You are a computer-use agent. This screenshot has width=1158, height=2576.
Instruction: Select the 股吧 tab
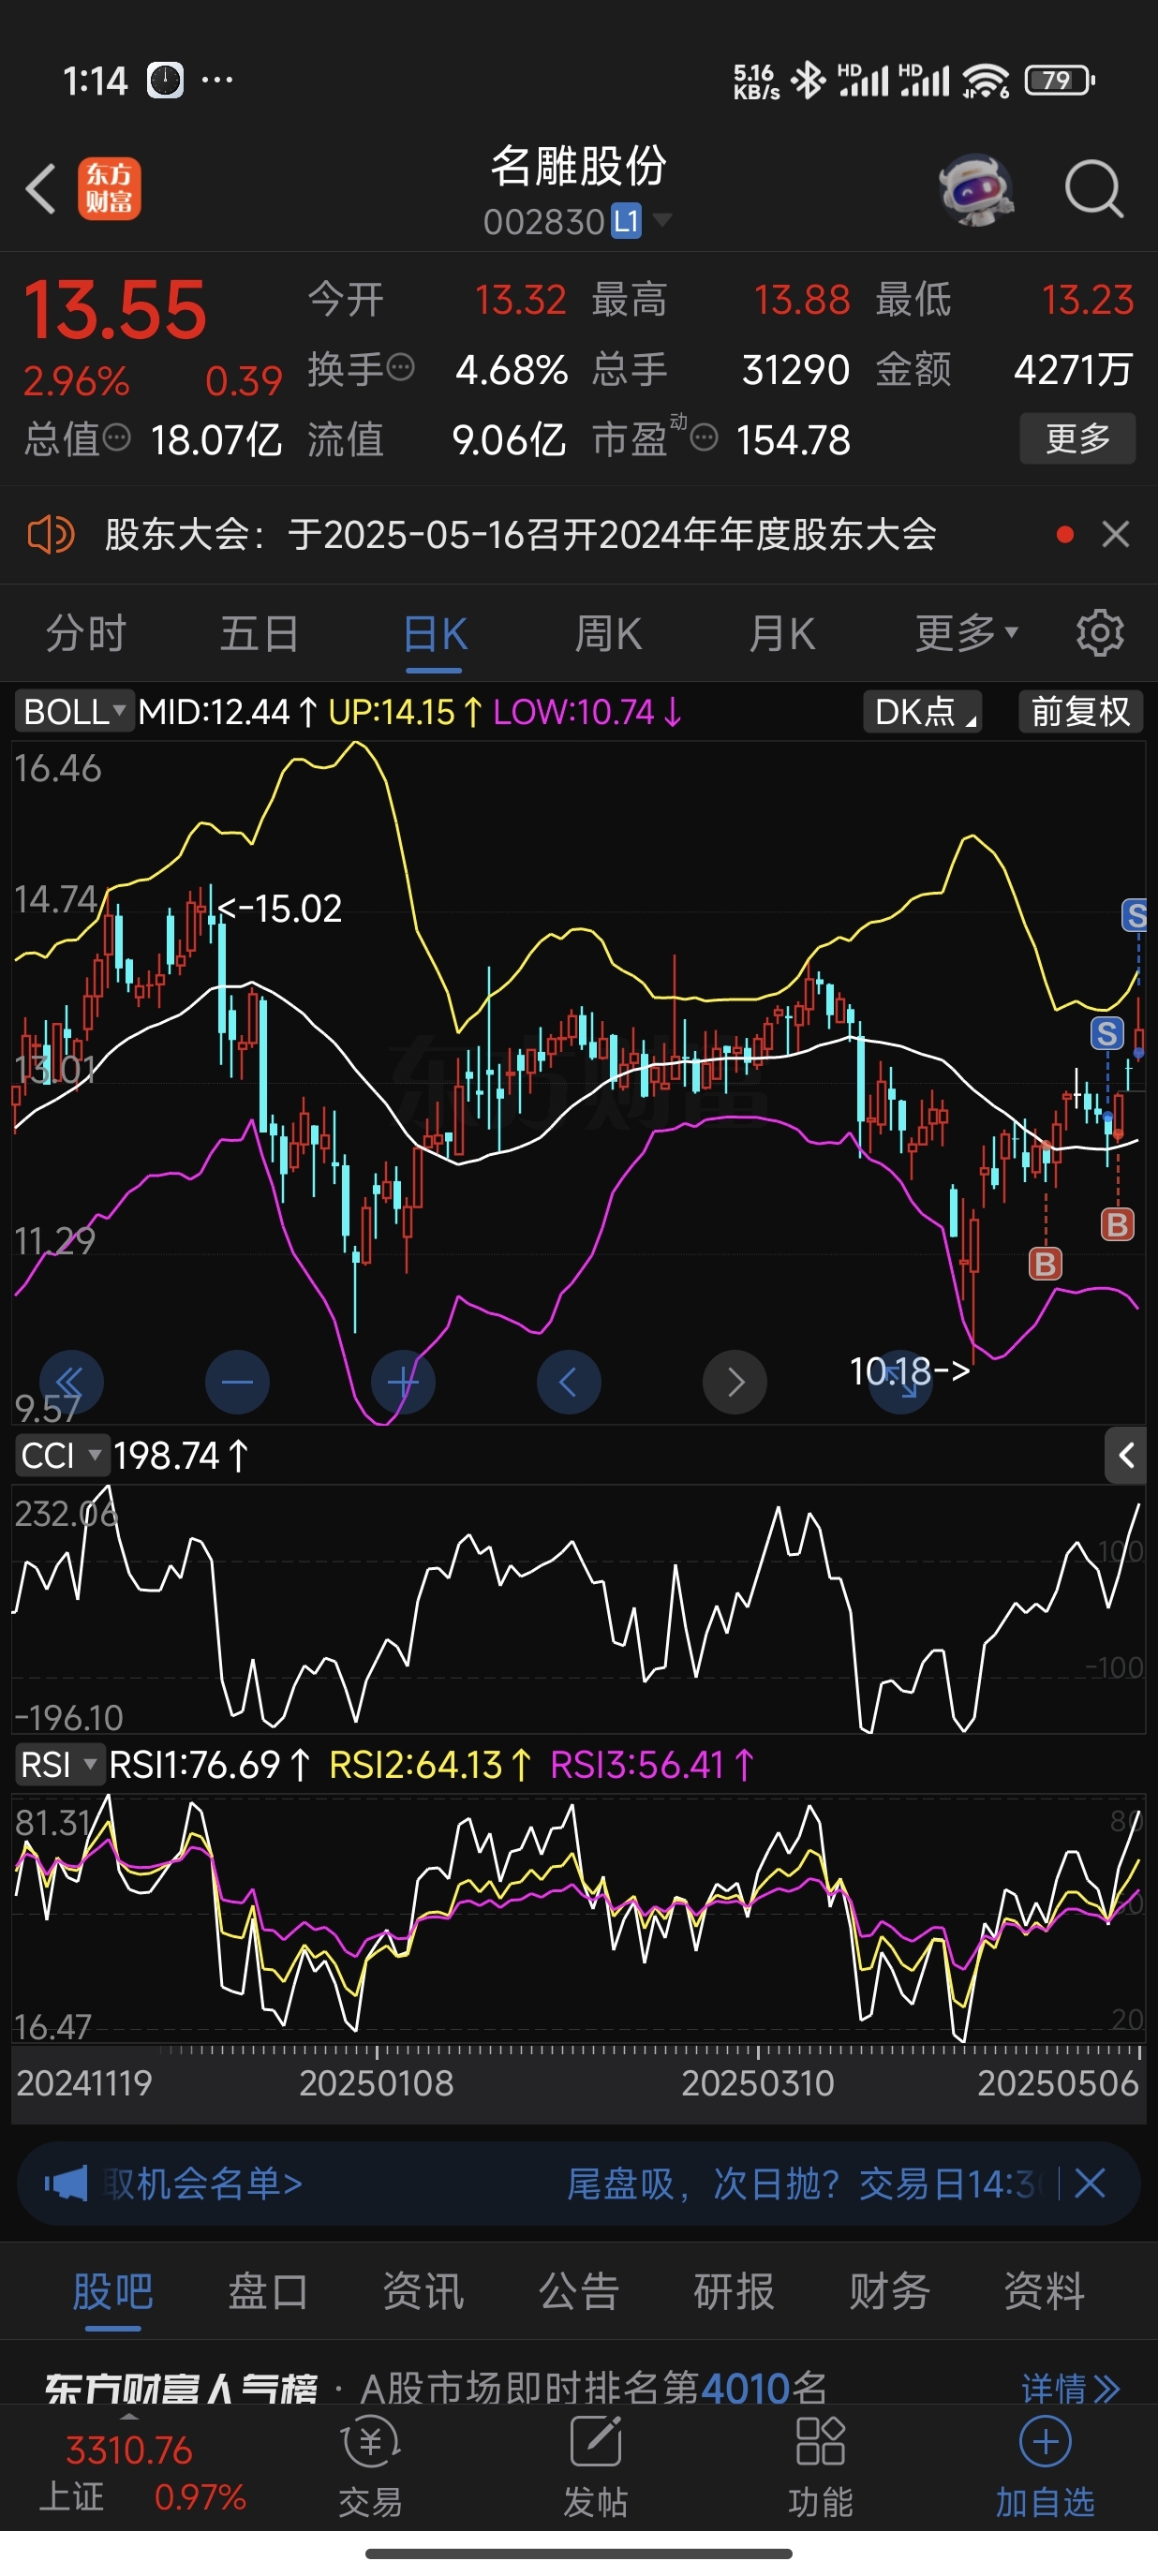coord(113,2290)
